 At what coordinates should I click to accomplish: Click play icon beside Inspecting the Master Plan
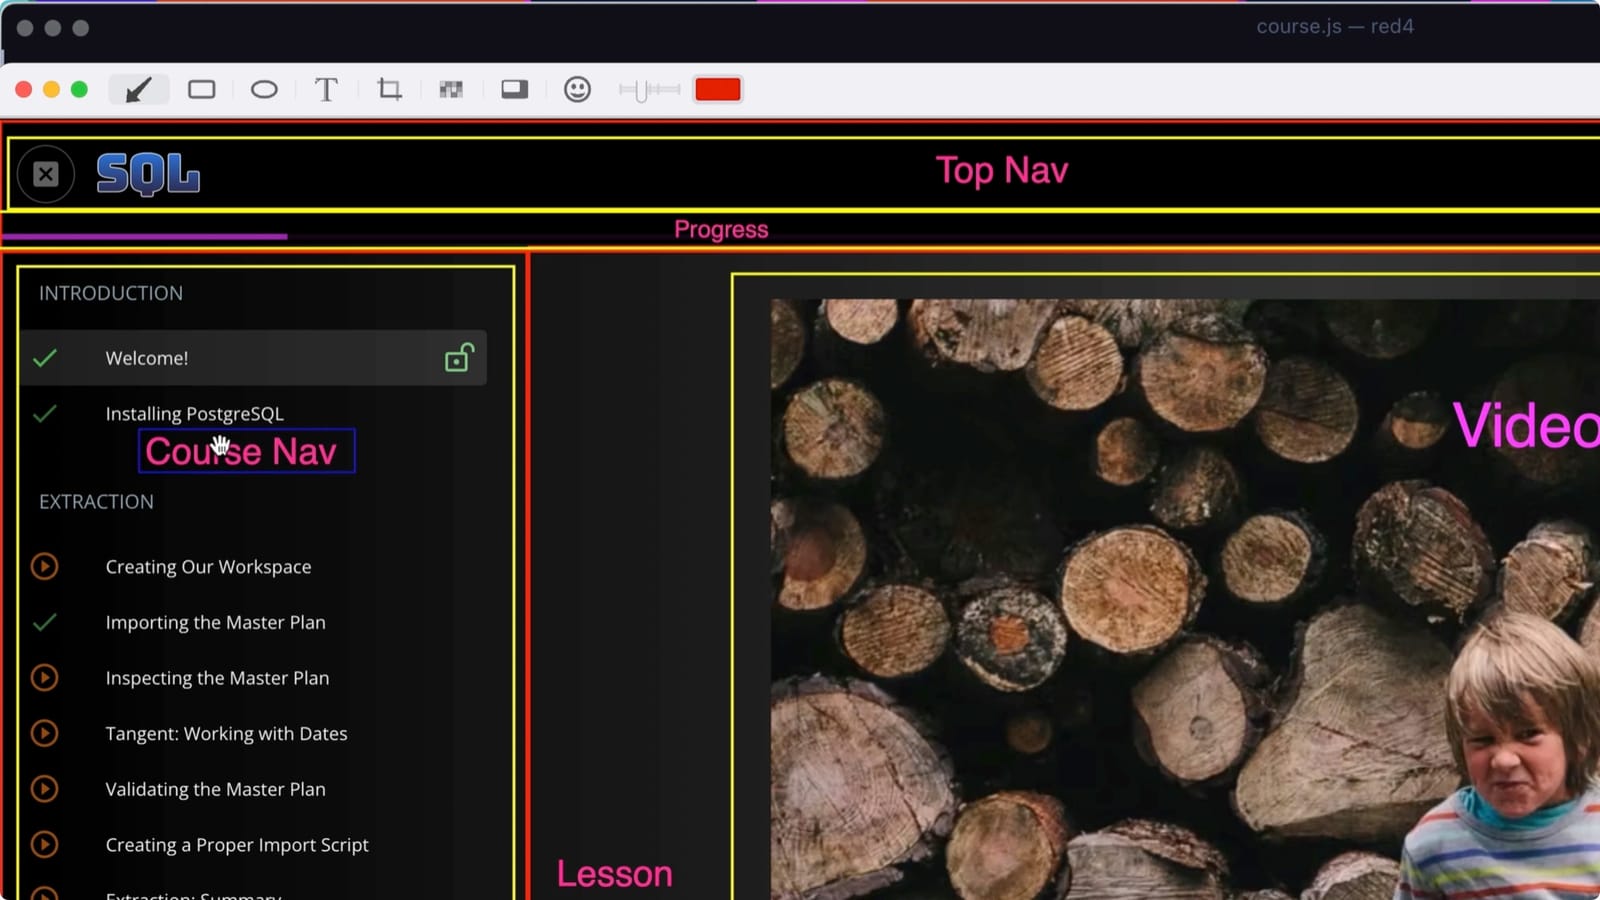(x=44, y=678)
